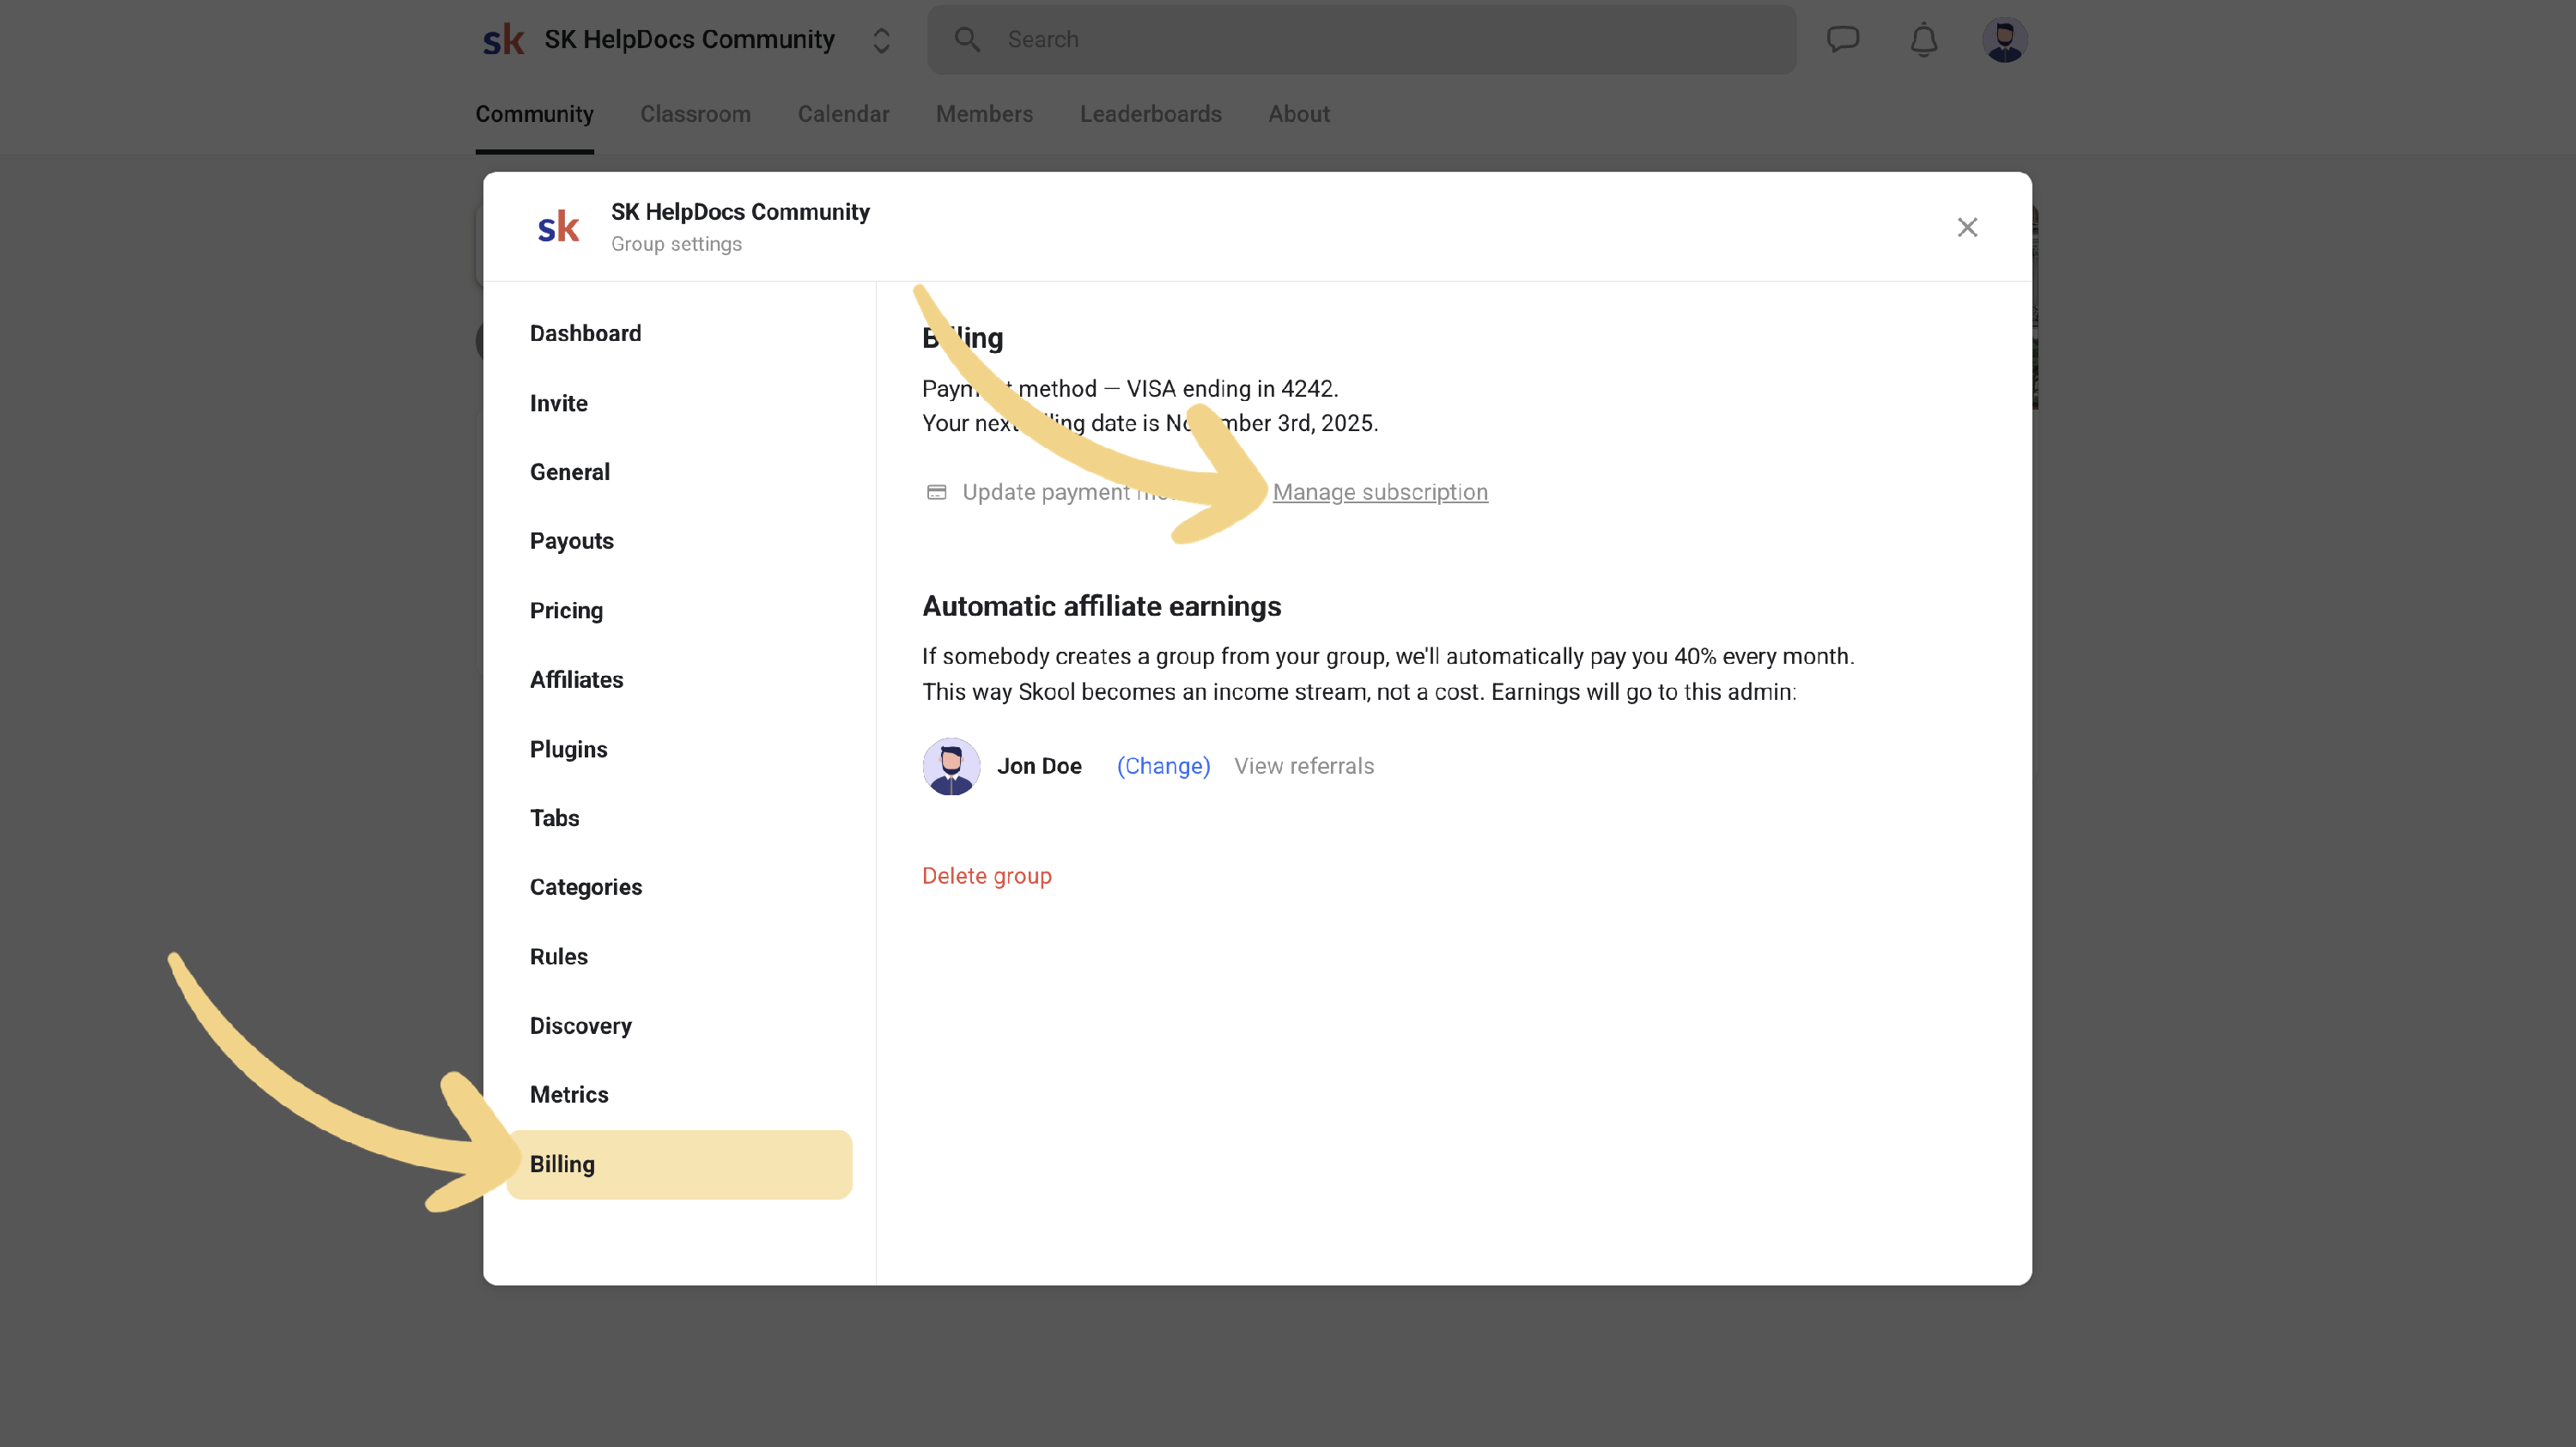Screen dimensions: 2576x1447
Task: Switch to the Classroom tab
Action: pyautogui.click(x=695, y=114)
